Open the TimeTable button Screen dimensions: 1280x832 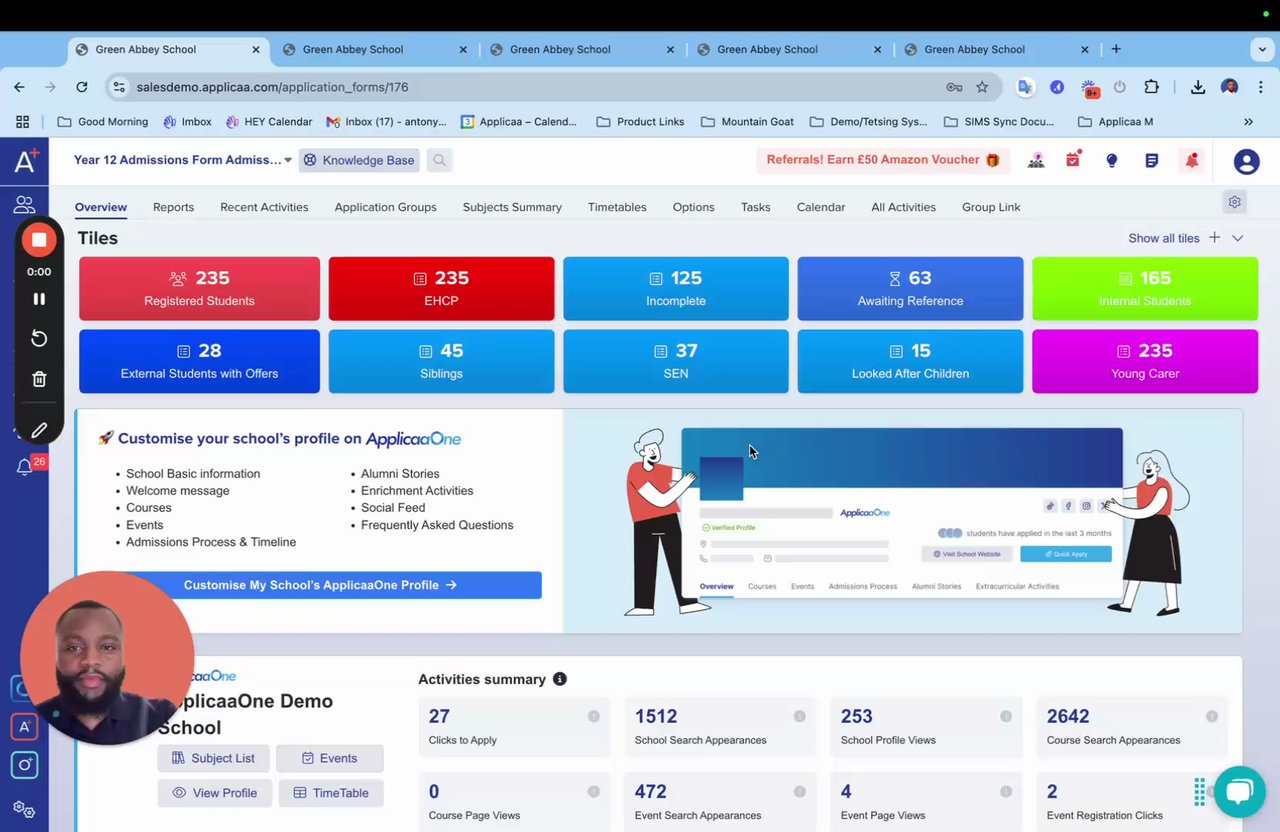click(x=331, y=793)
